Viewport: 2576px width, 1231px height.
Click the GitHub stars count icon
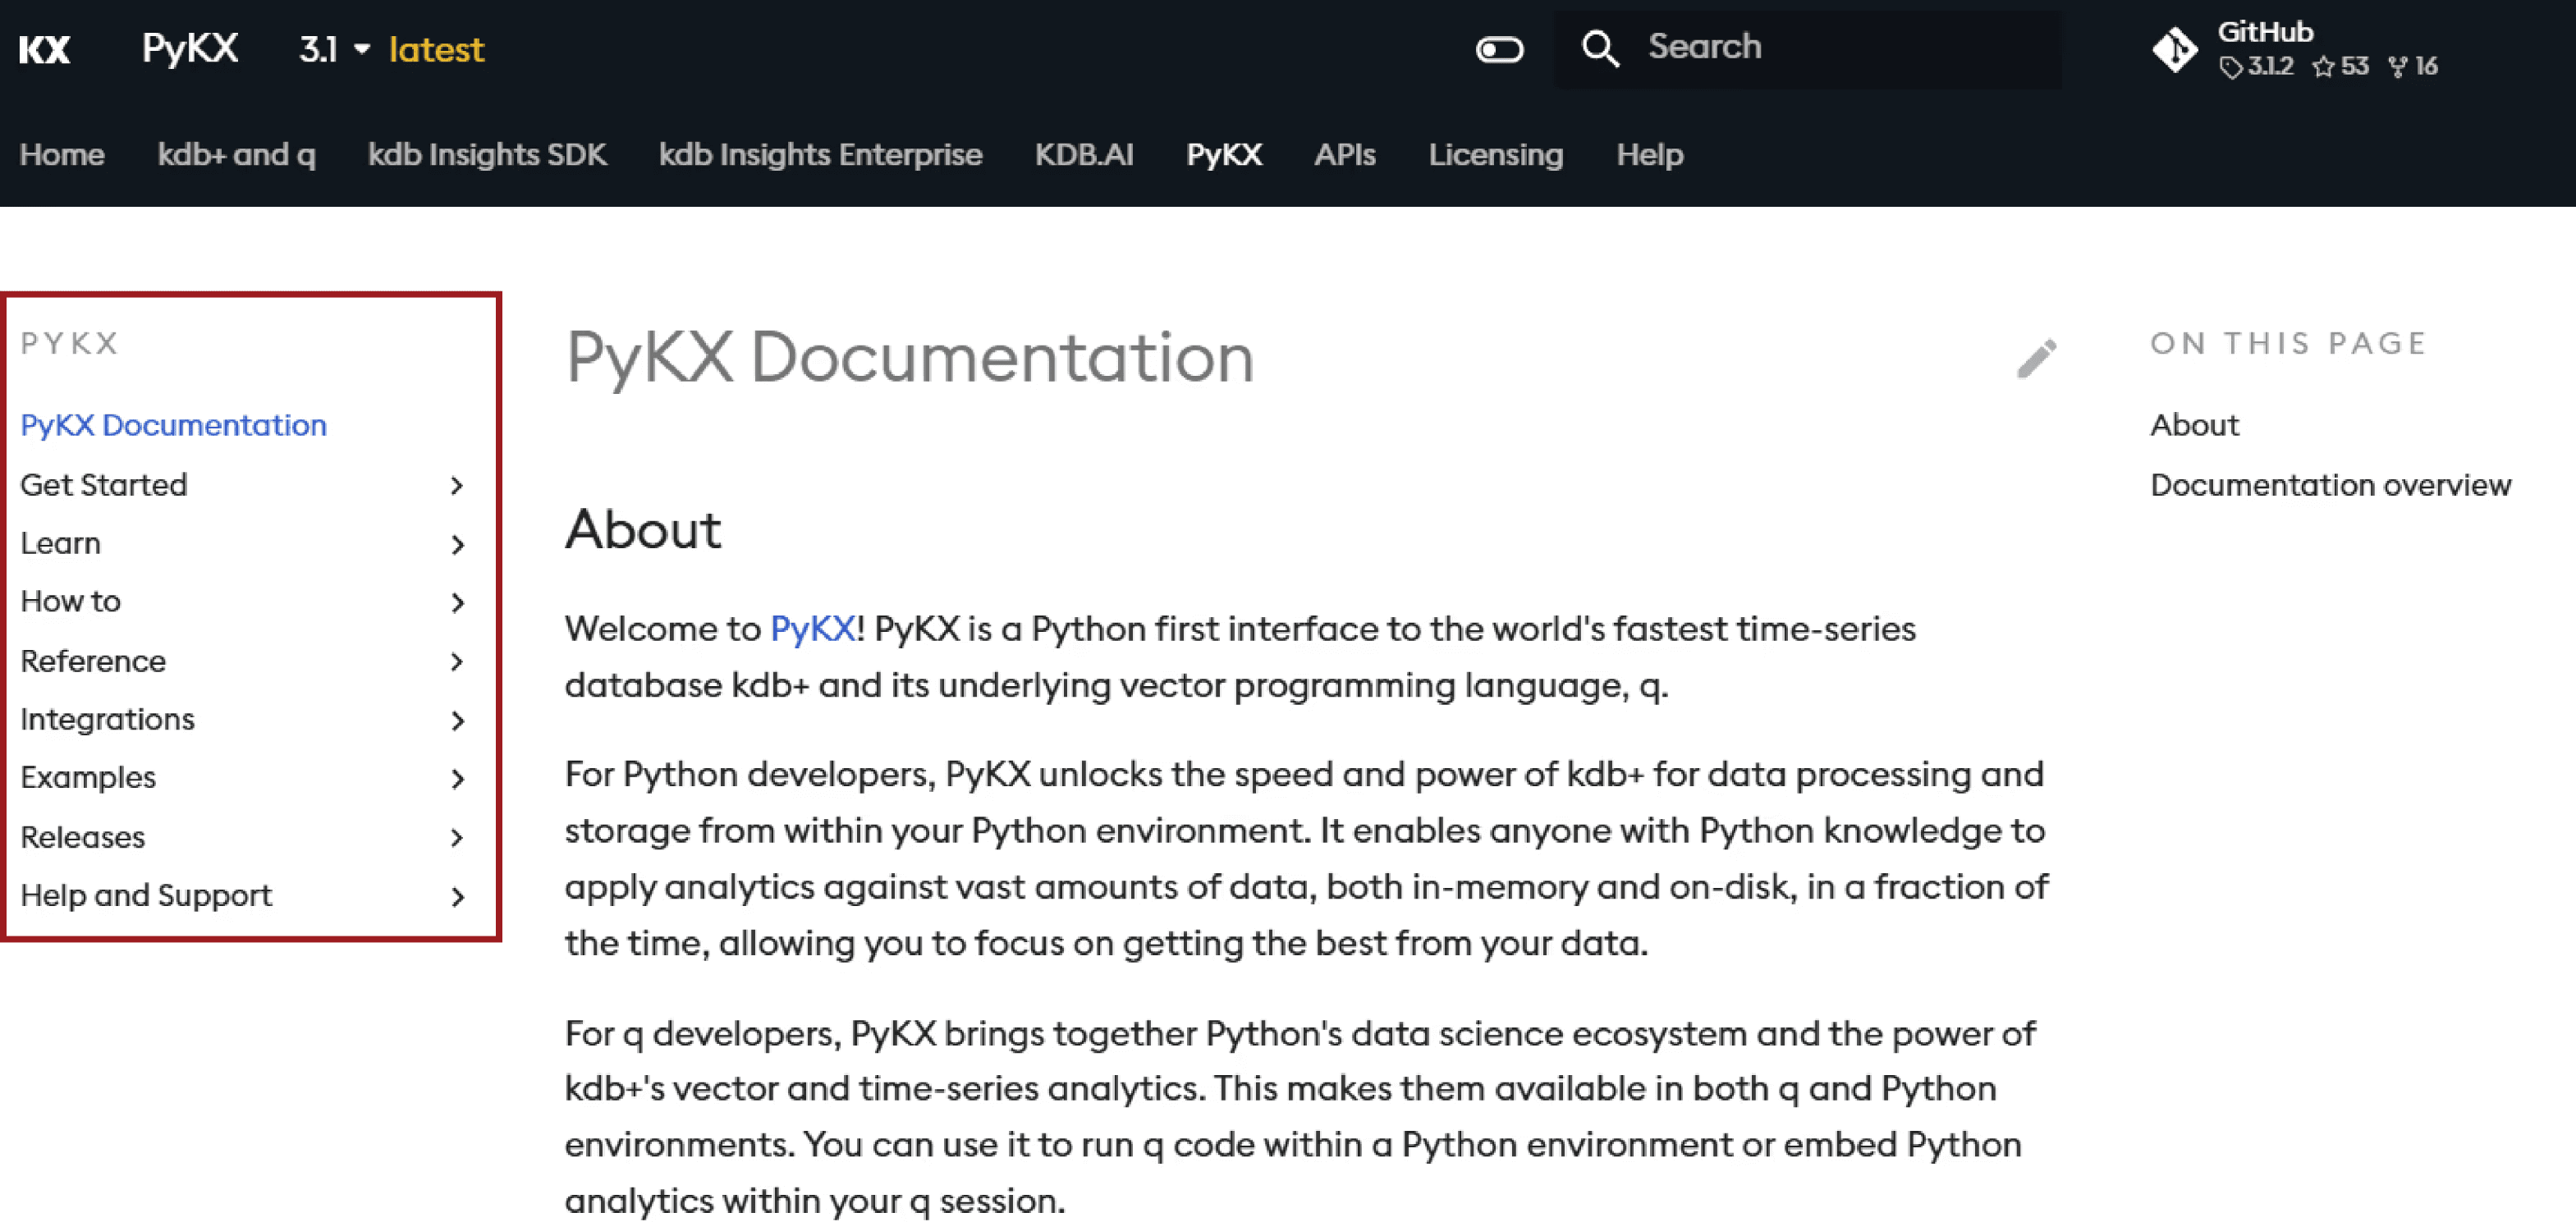click(x=2323, y=67)
